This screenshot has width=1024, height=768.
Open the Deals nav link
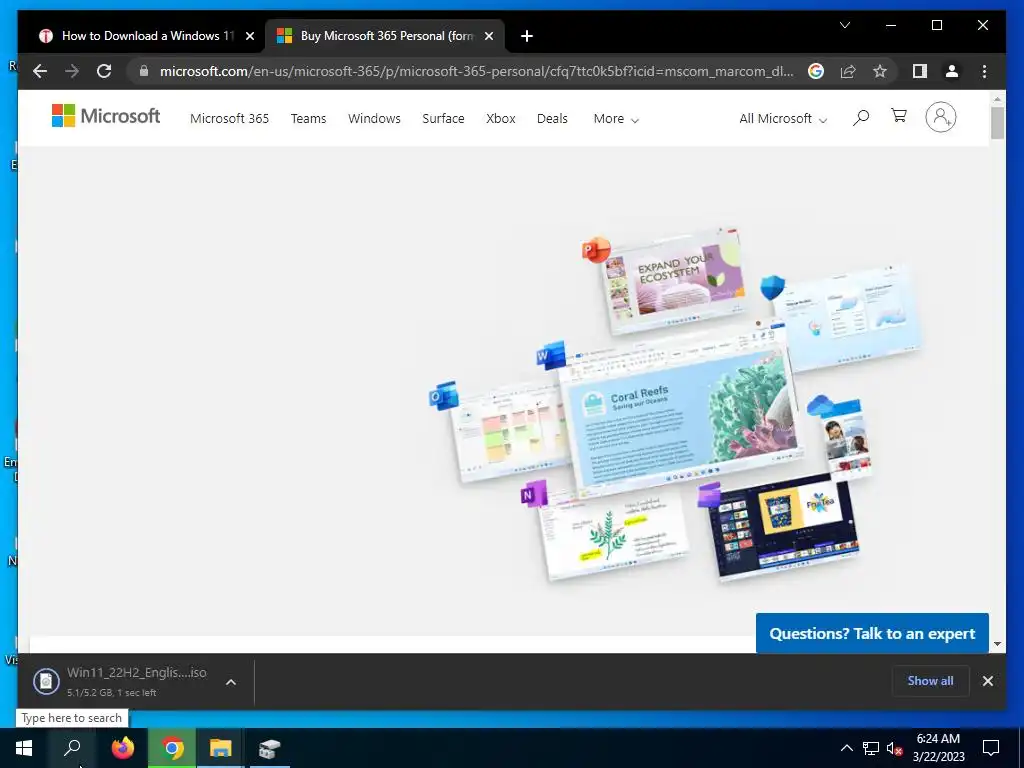pyautogui.click(x=552, y=118)
